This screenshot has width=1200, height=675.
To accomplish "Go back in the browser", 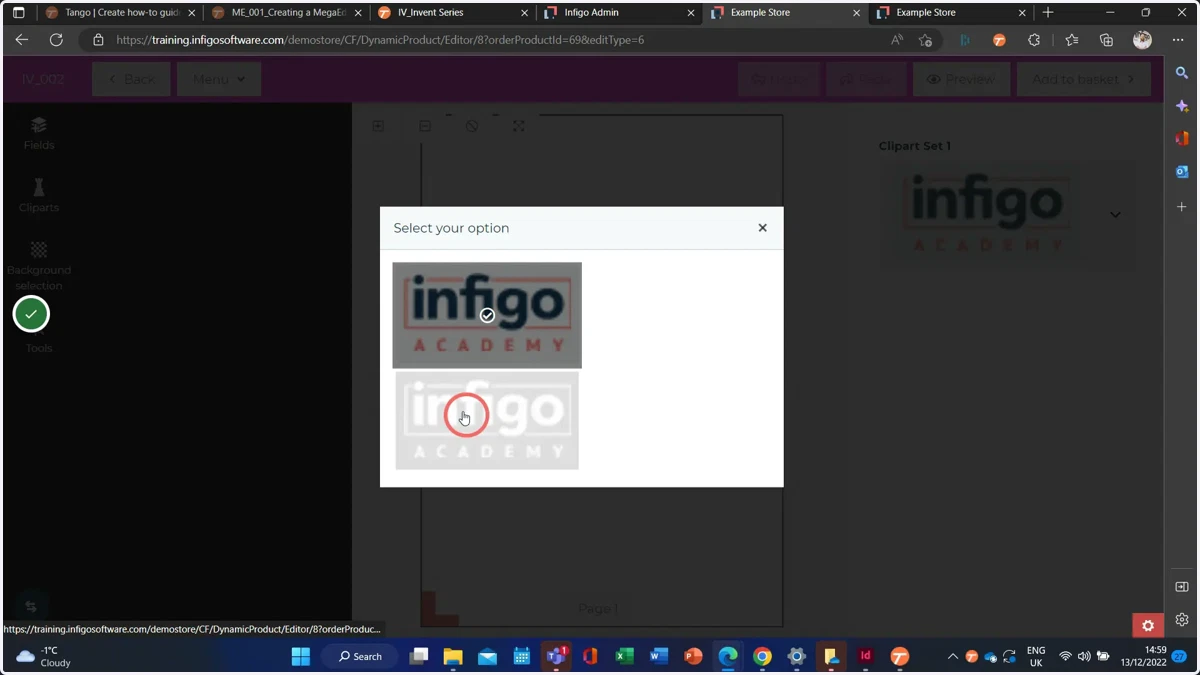I will coord(22,40).
